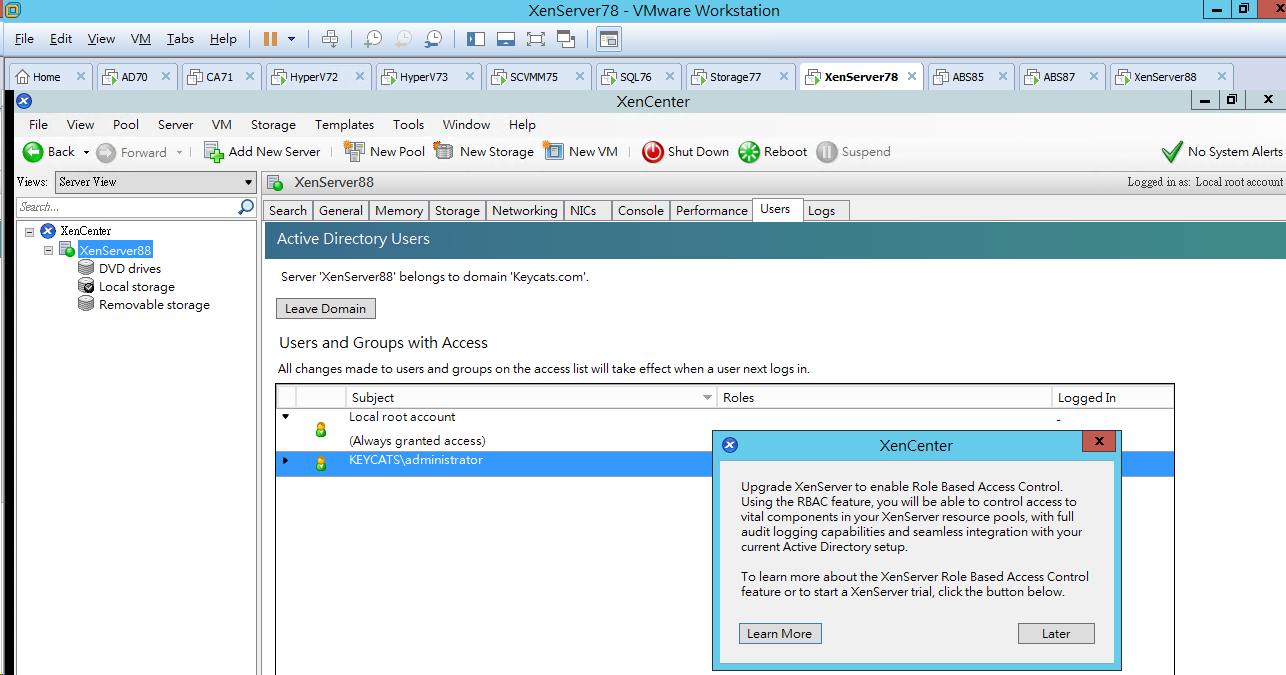Select Removable storage in the tree
This screenshot has width=1286, height=675.
pos(154,305)
